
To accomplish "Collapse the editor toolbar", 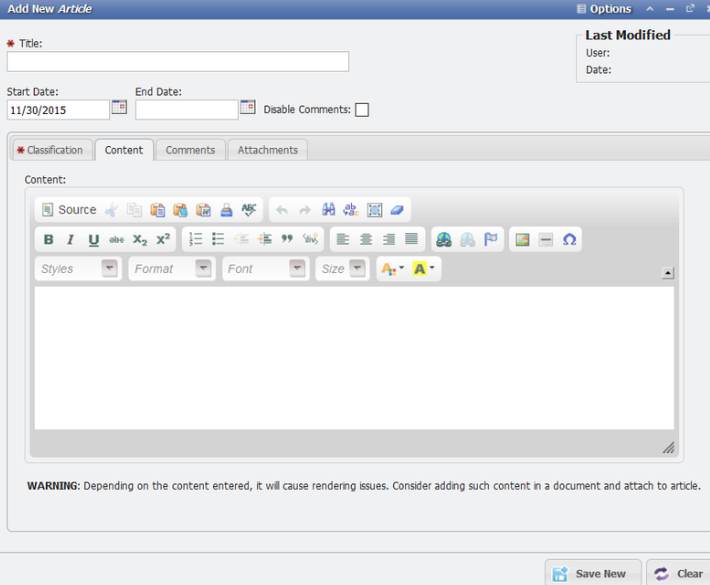I will (x=667, y=273).
